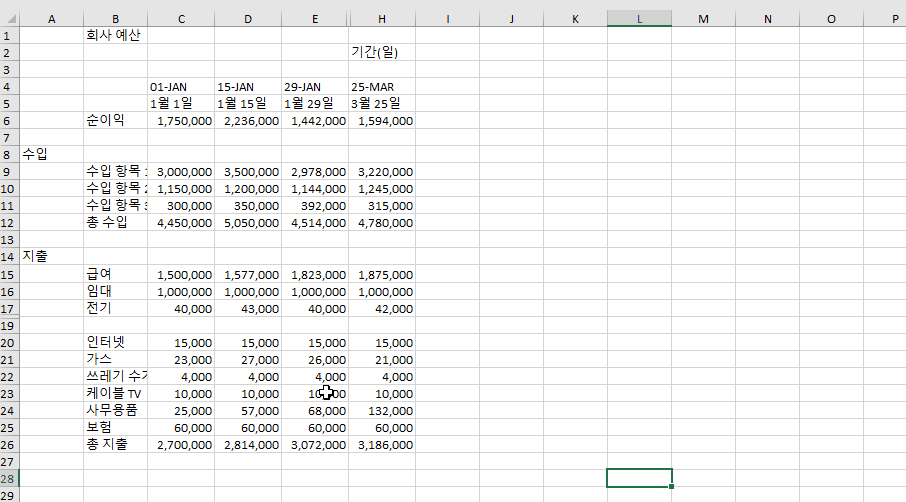Viewport: 906px width, 502px height.
Task: Select column C header
Action: (181, 19)
